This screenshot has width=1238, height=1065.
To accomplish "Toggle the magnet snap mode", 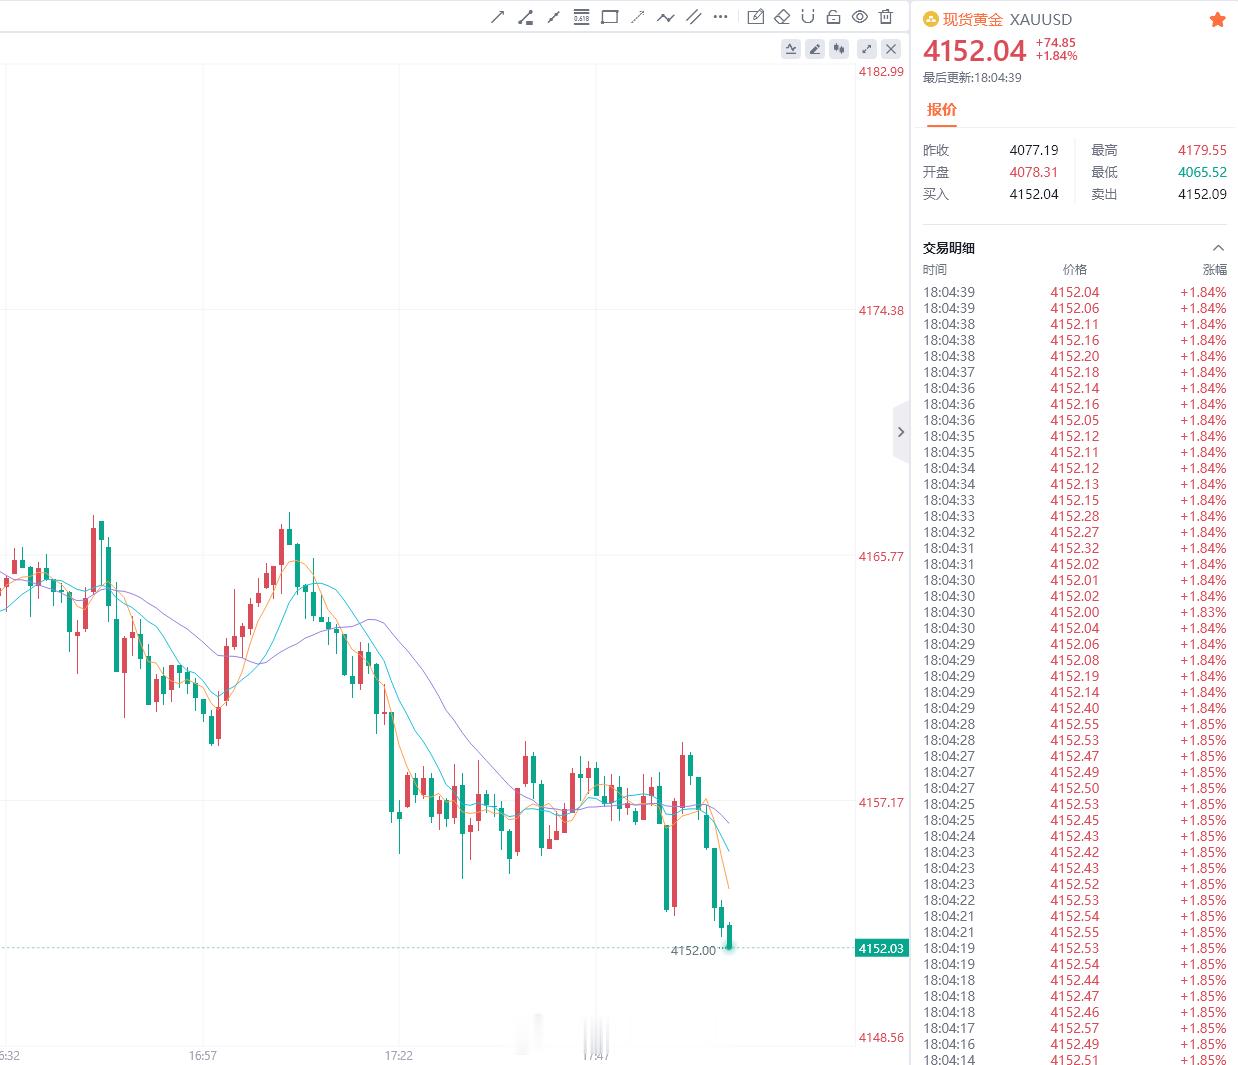I will coord(808,17).
